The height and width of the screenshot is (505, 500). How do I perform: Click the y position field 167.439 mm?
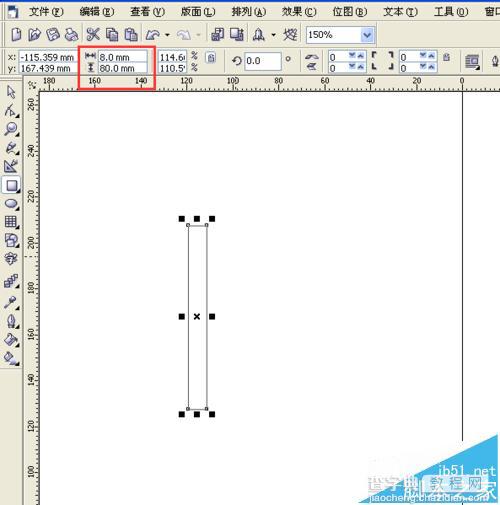pos(47,68)
